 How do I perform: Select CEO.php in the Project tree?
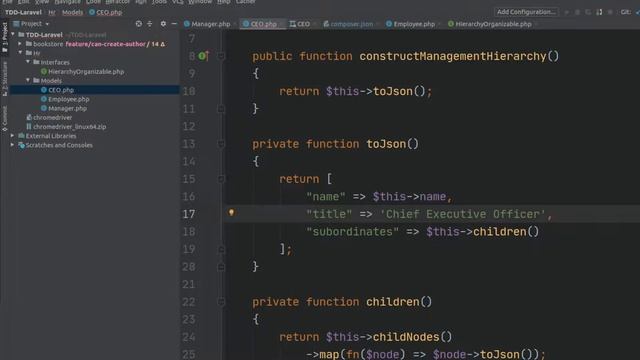point(61,90)
